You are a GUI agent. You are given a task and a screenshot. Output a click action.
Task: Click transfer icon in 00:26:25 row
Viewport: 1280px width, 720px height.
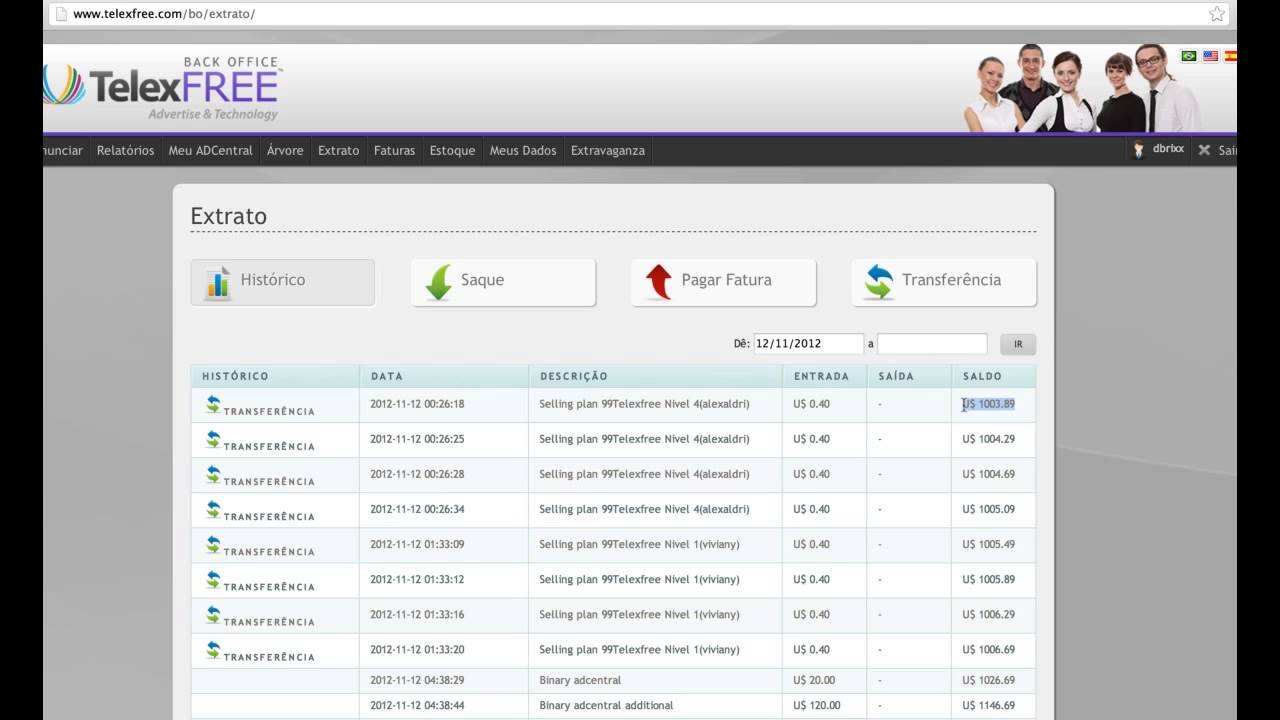[213, 438]
